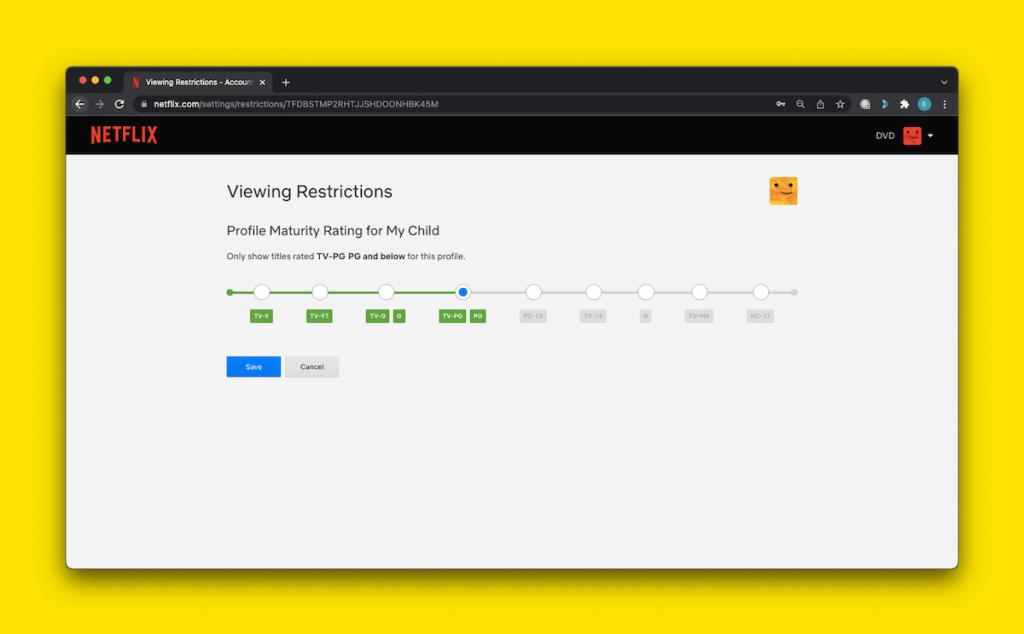Expand the tab search chevron
Image resolution: width=1024 pixels, height=634 pixels.
(x=944, y=82)
